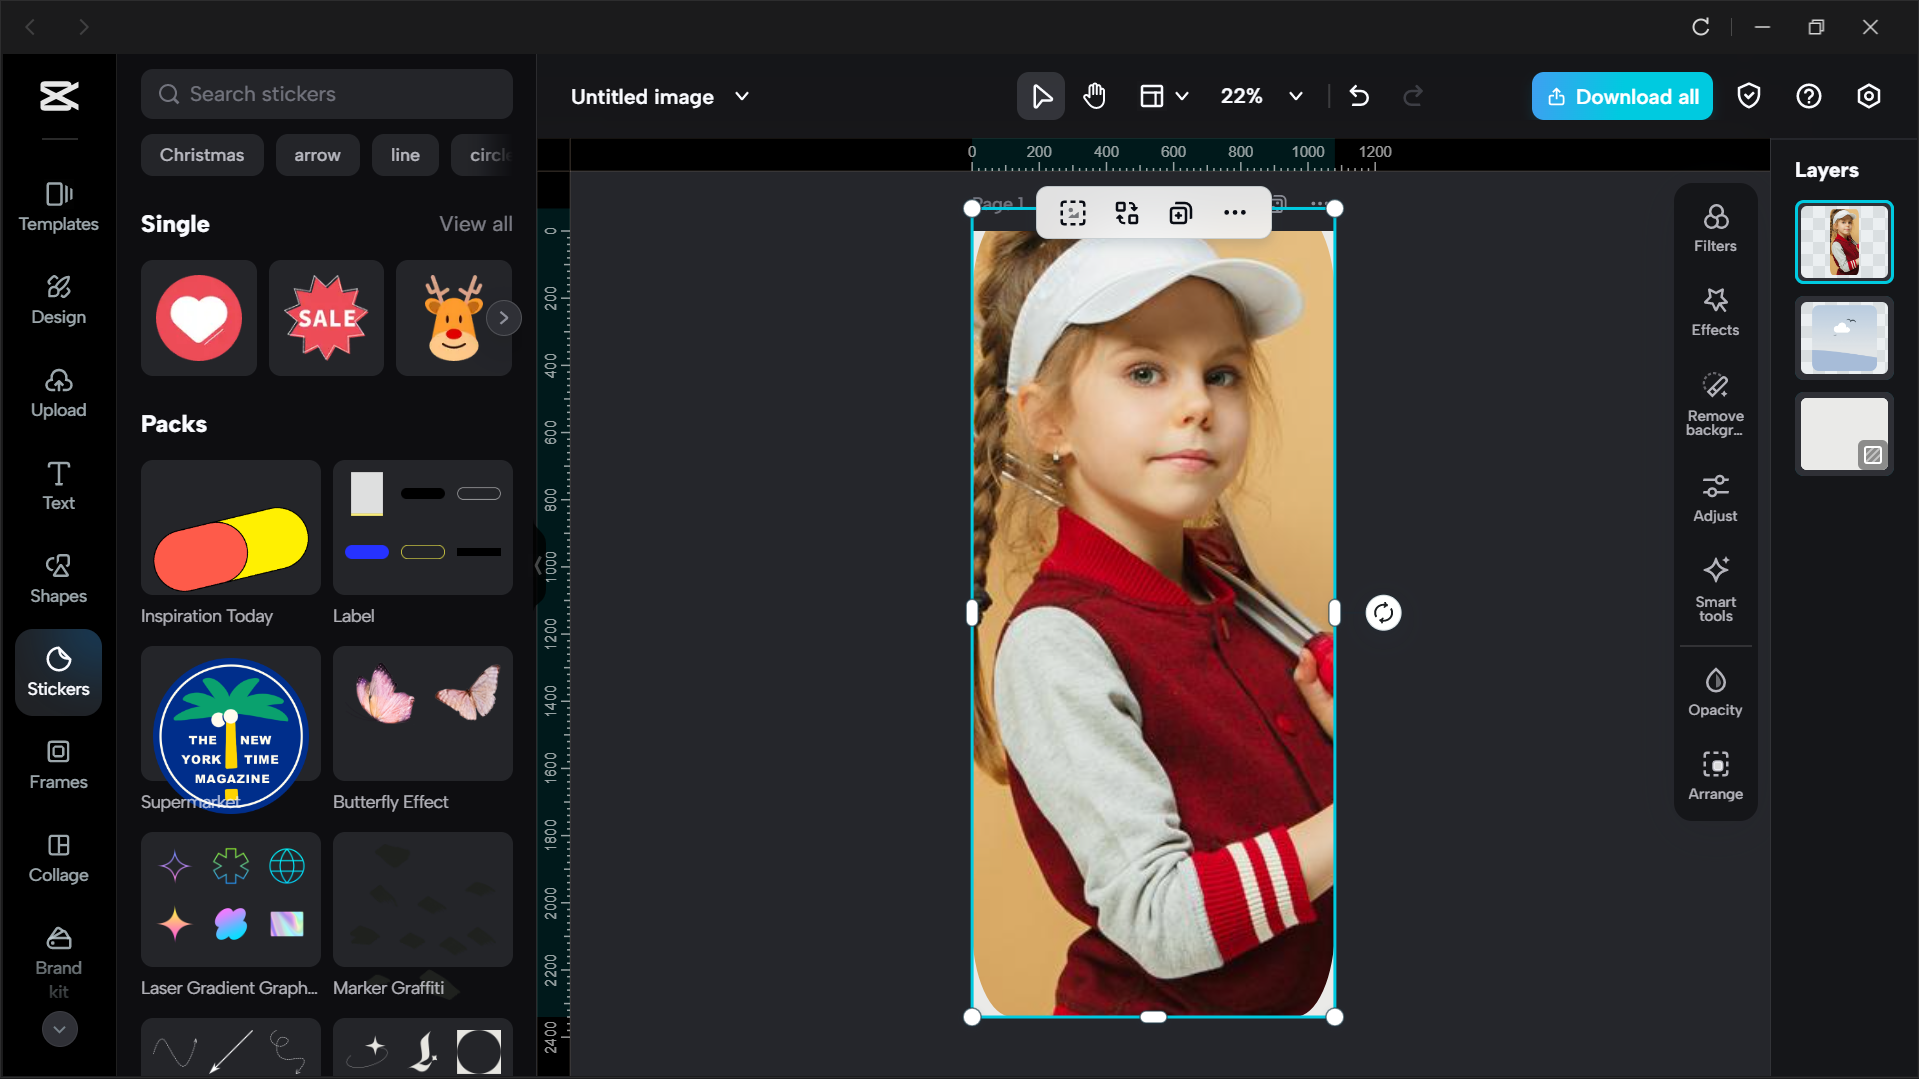Select the arrow sticker category
Image resolution: width=1919 pixels, height=1079 pixels.
coord(317,155)
